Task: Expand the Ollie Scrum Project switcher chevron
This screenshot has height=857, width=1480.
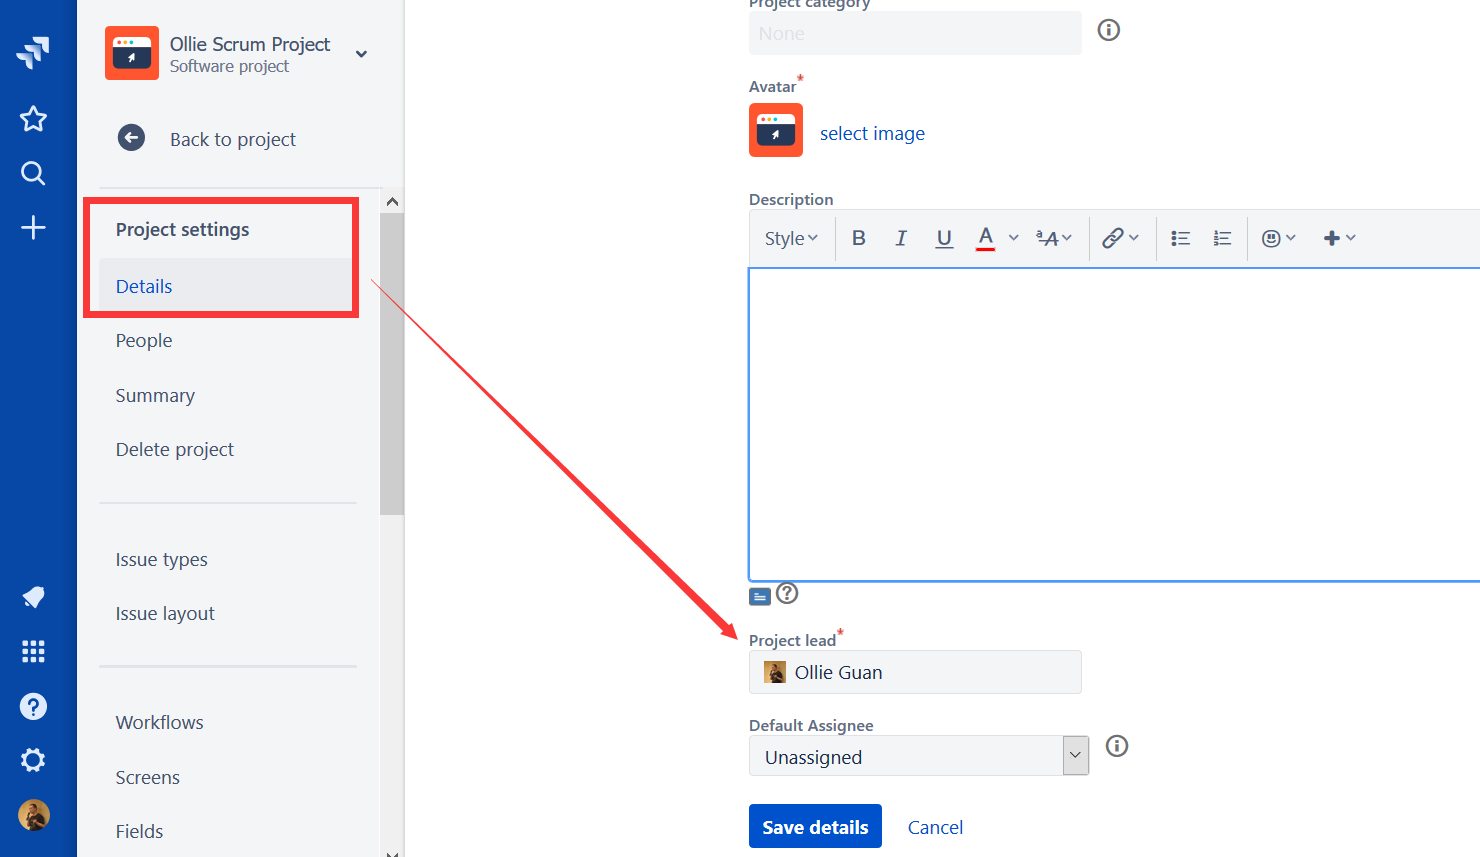Action: [361, 54]
